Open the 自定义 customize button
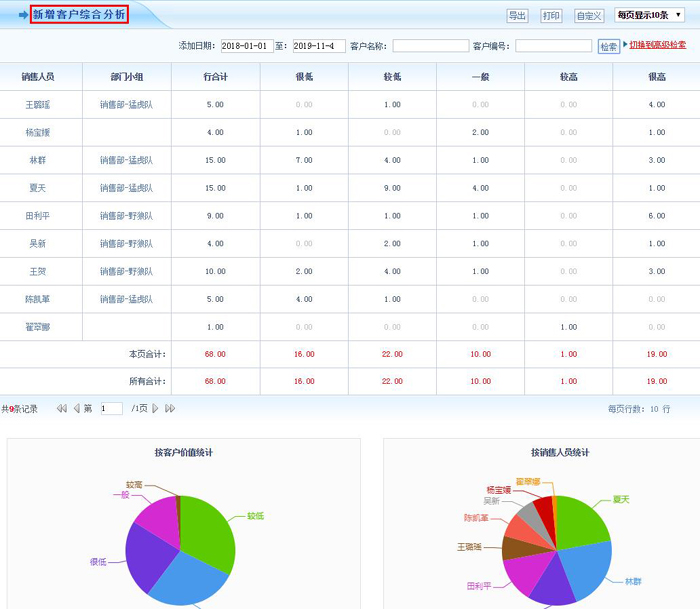 (x=589, y=16)
